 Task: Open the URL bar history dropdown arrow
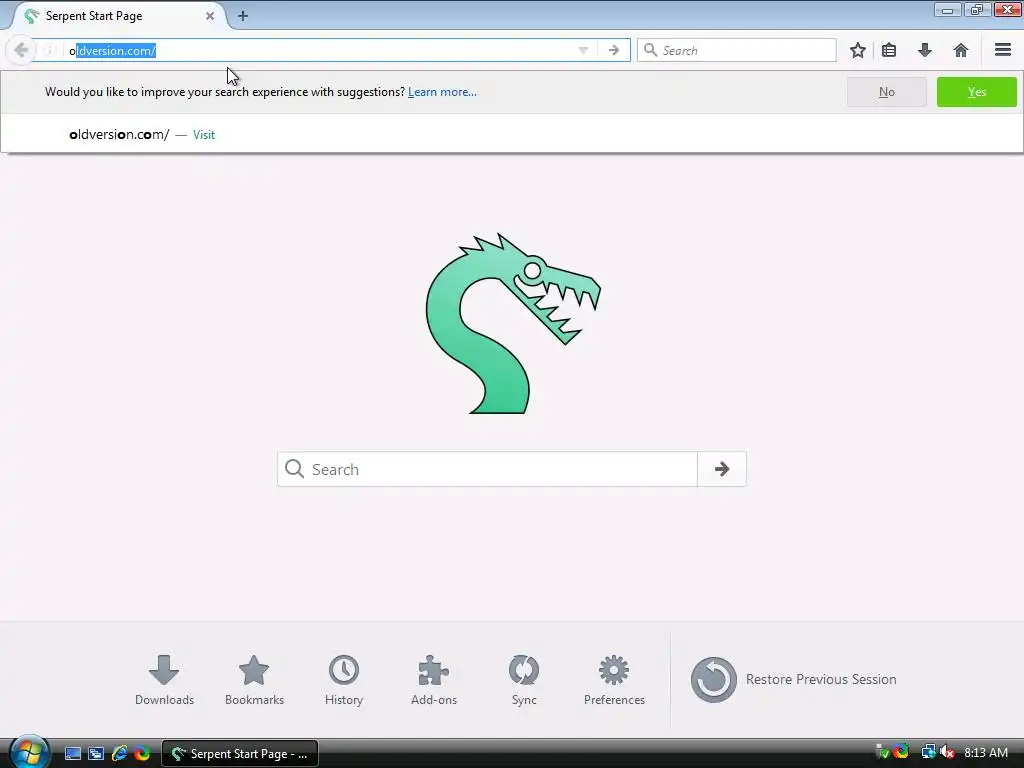[583, 50]
